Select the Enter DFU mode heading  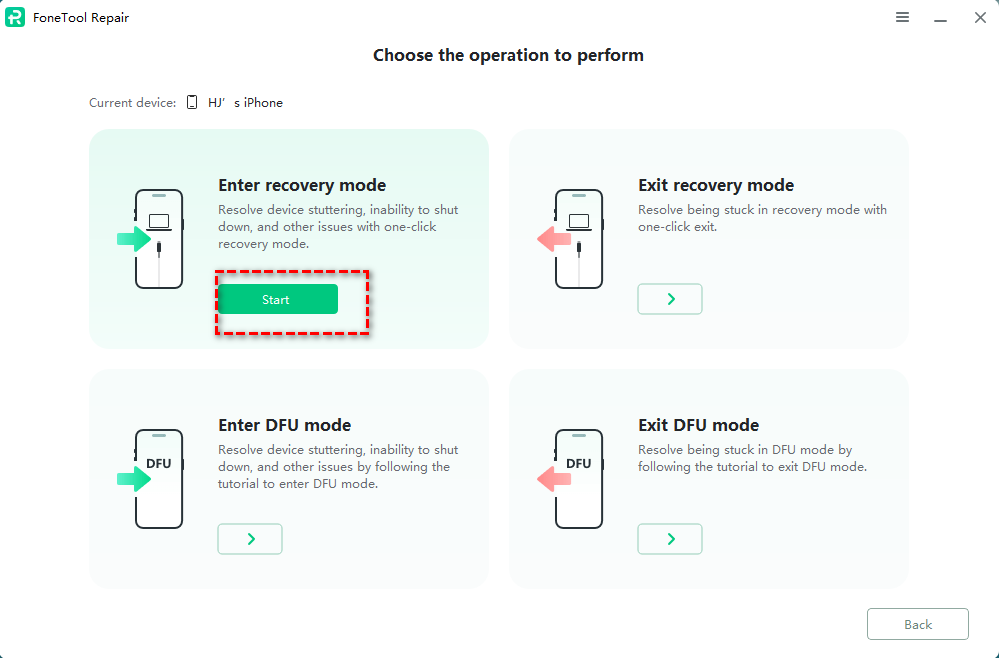pyautogui.click(x=285, y=425)
